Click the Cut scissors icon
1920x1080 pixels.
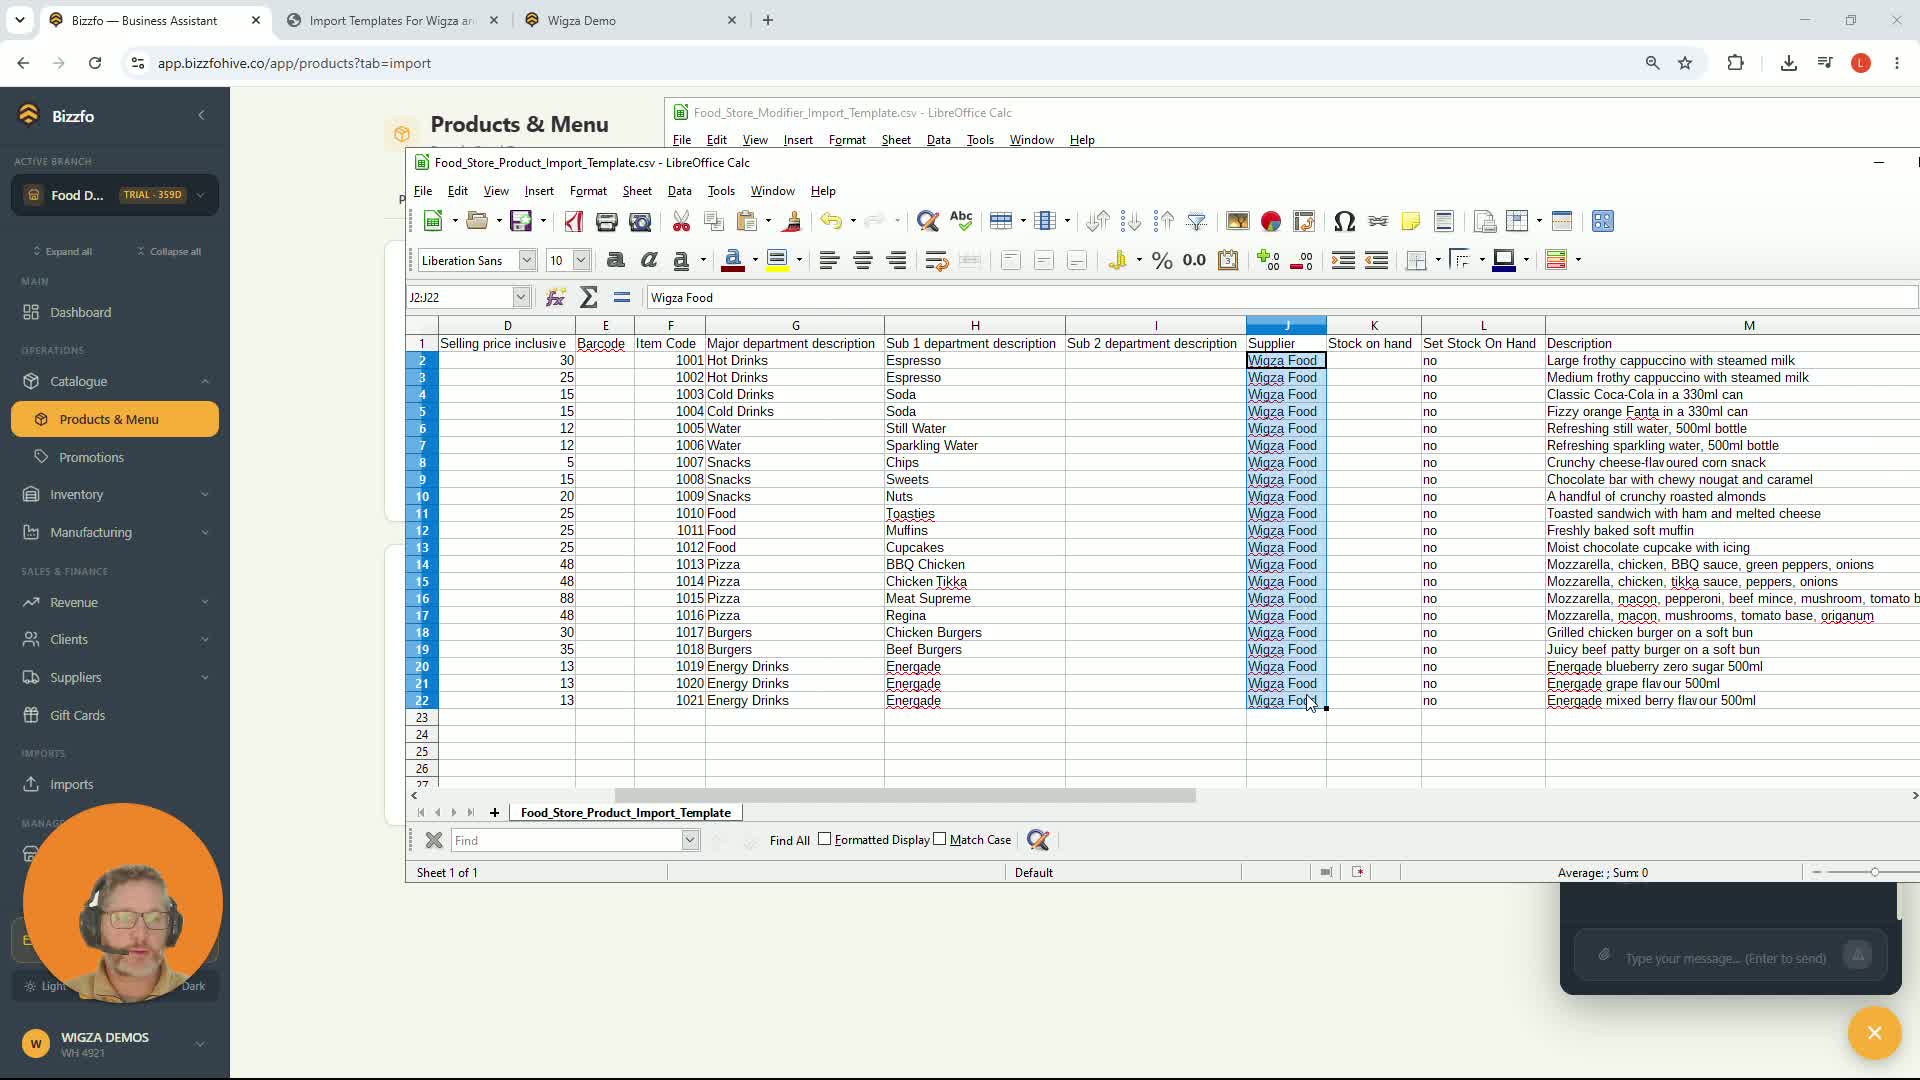681,221
